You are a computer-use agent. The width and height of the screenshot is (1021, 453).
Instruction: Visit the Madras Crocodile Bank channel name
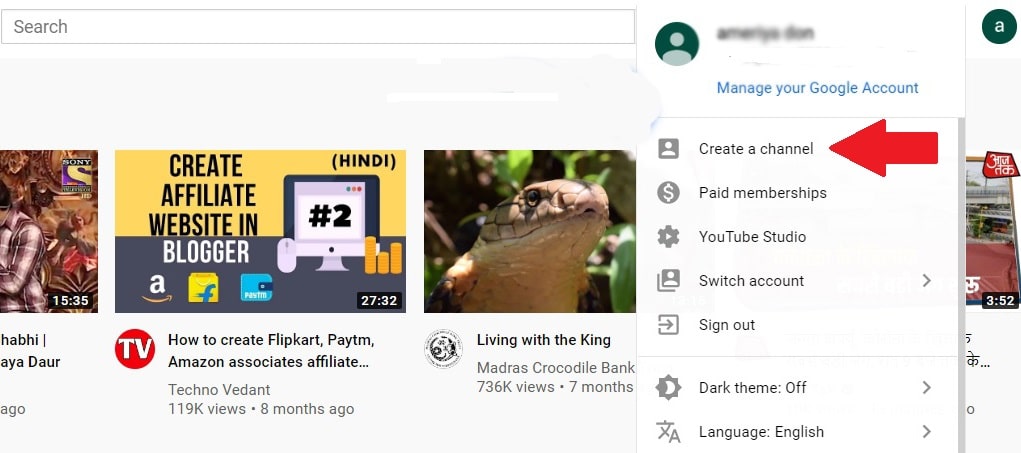[555, 368]
